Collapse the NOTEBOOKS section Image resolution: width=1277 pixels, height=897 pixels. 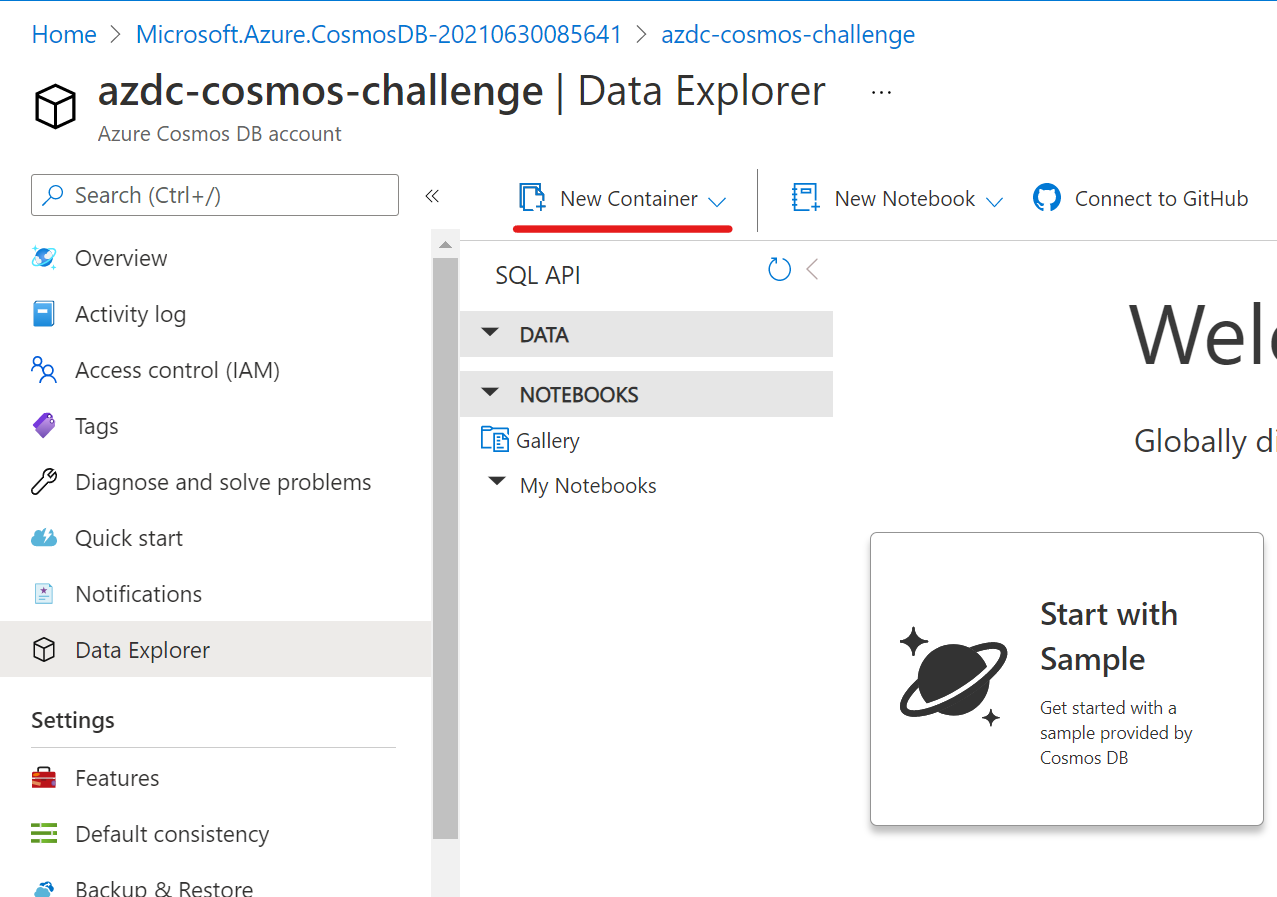coord(489,393)
